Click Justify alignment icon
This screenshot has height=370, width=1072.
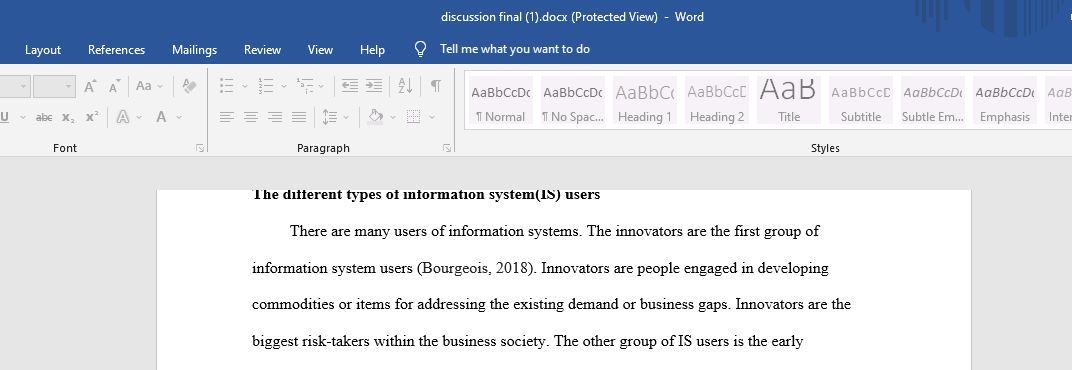[x=299, y=117]
